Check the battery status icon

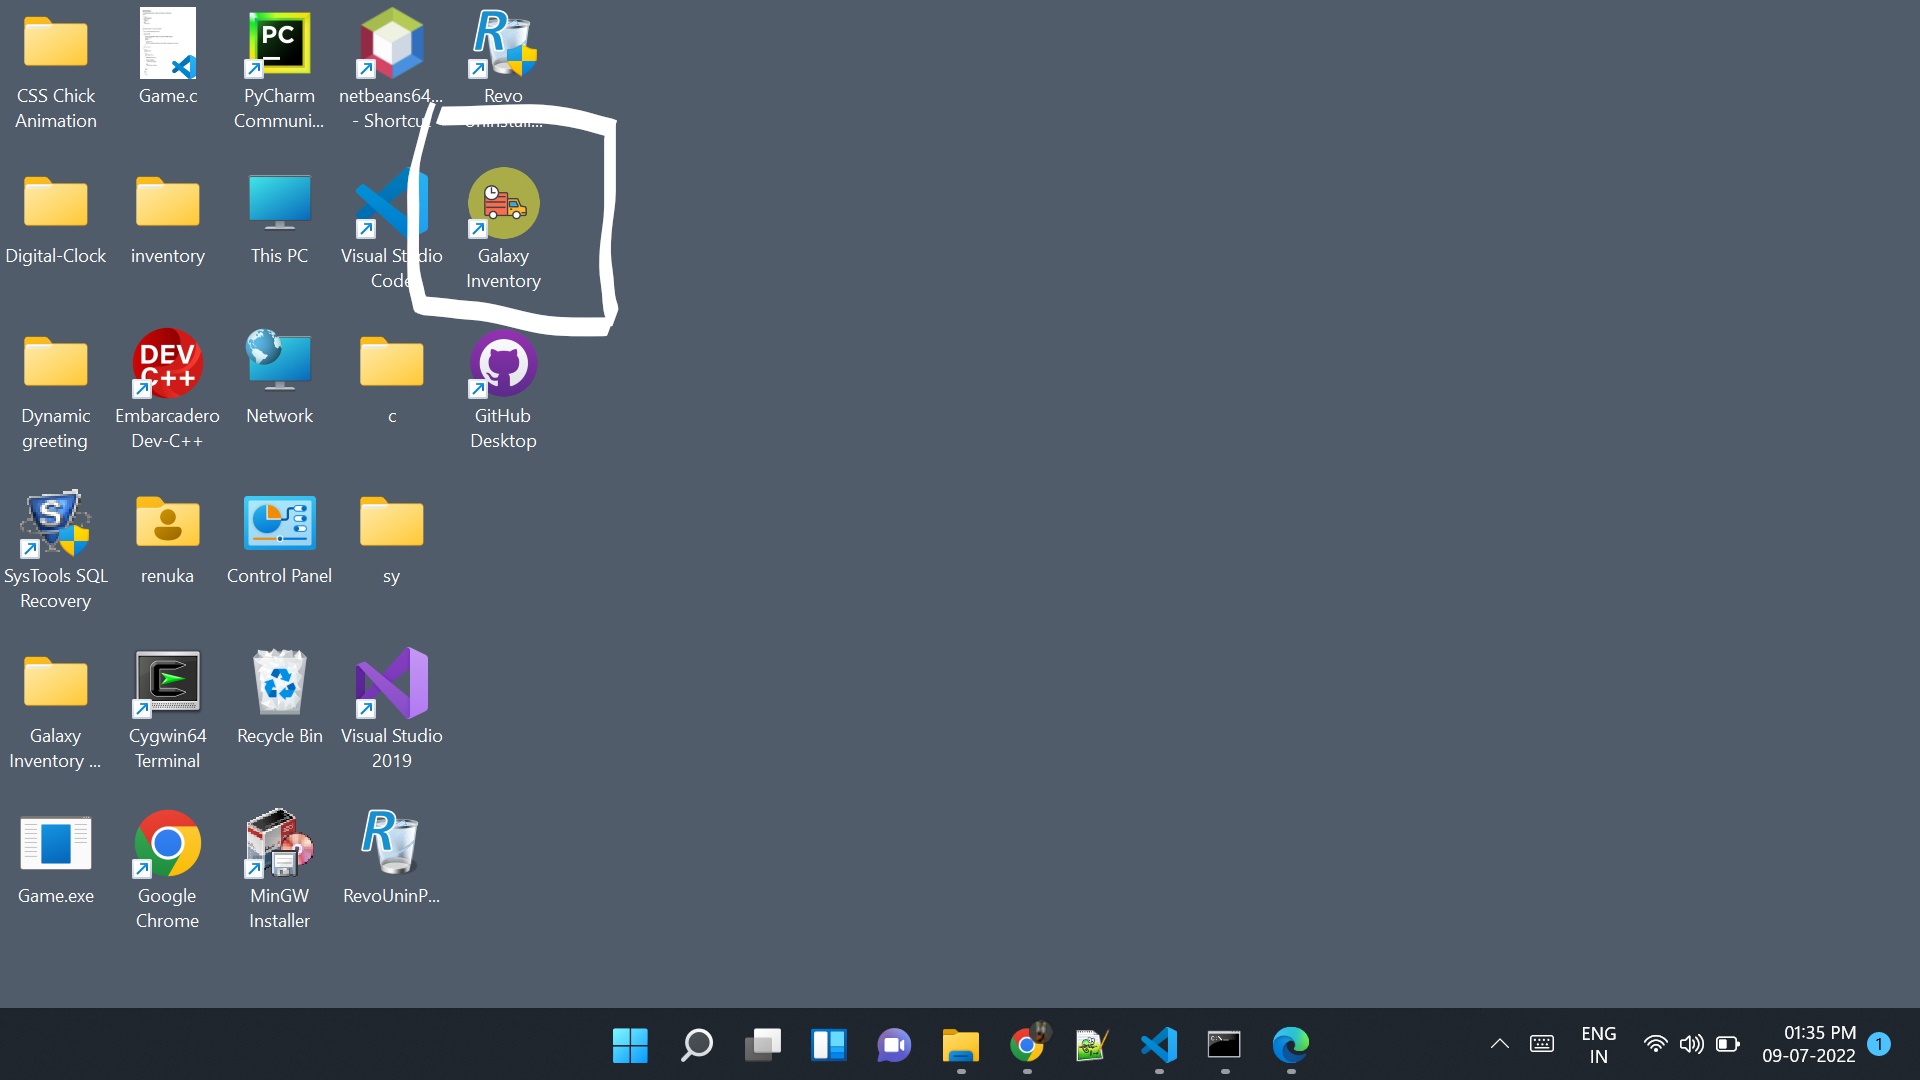(x=1728, y=1044)
